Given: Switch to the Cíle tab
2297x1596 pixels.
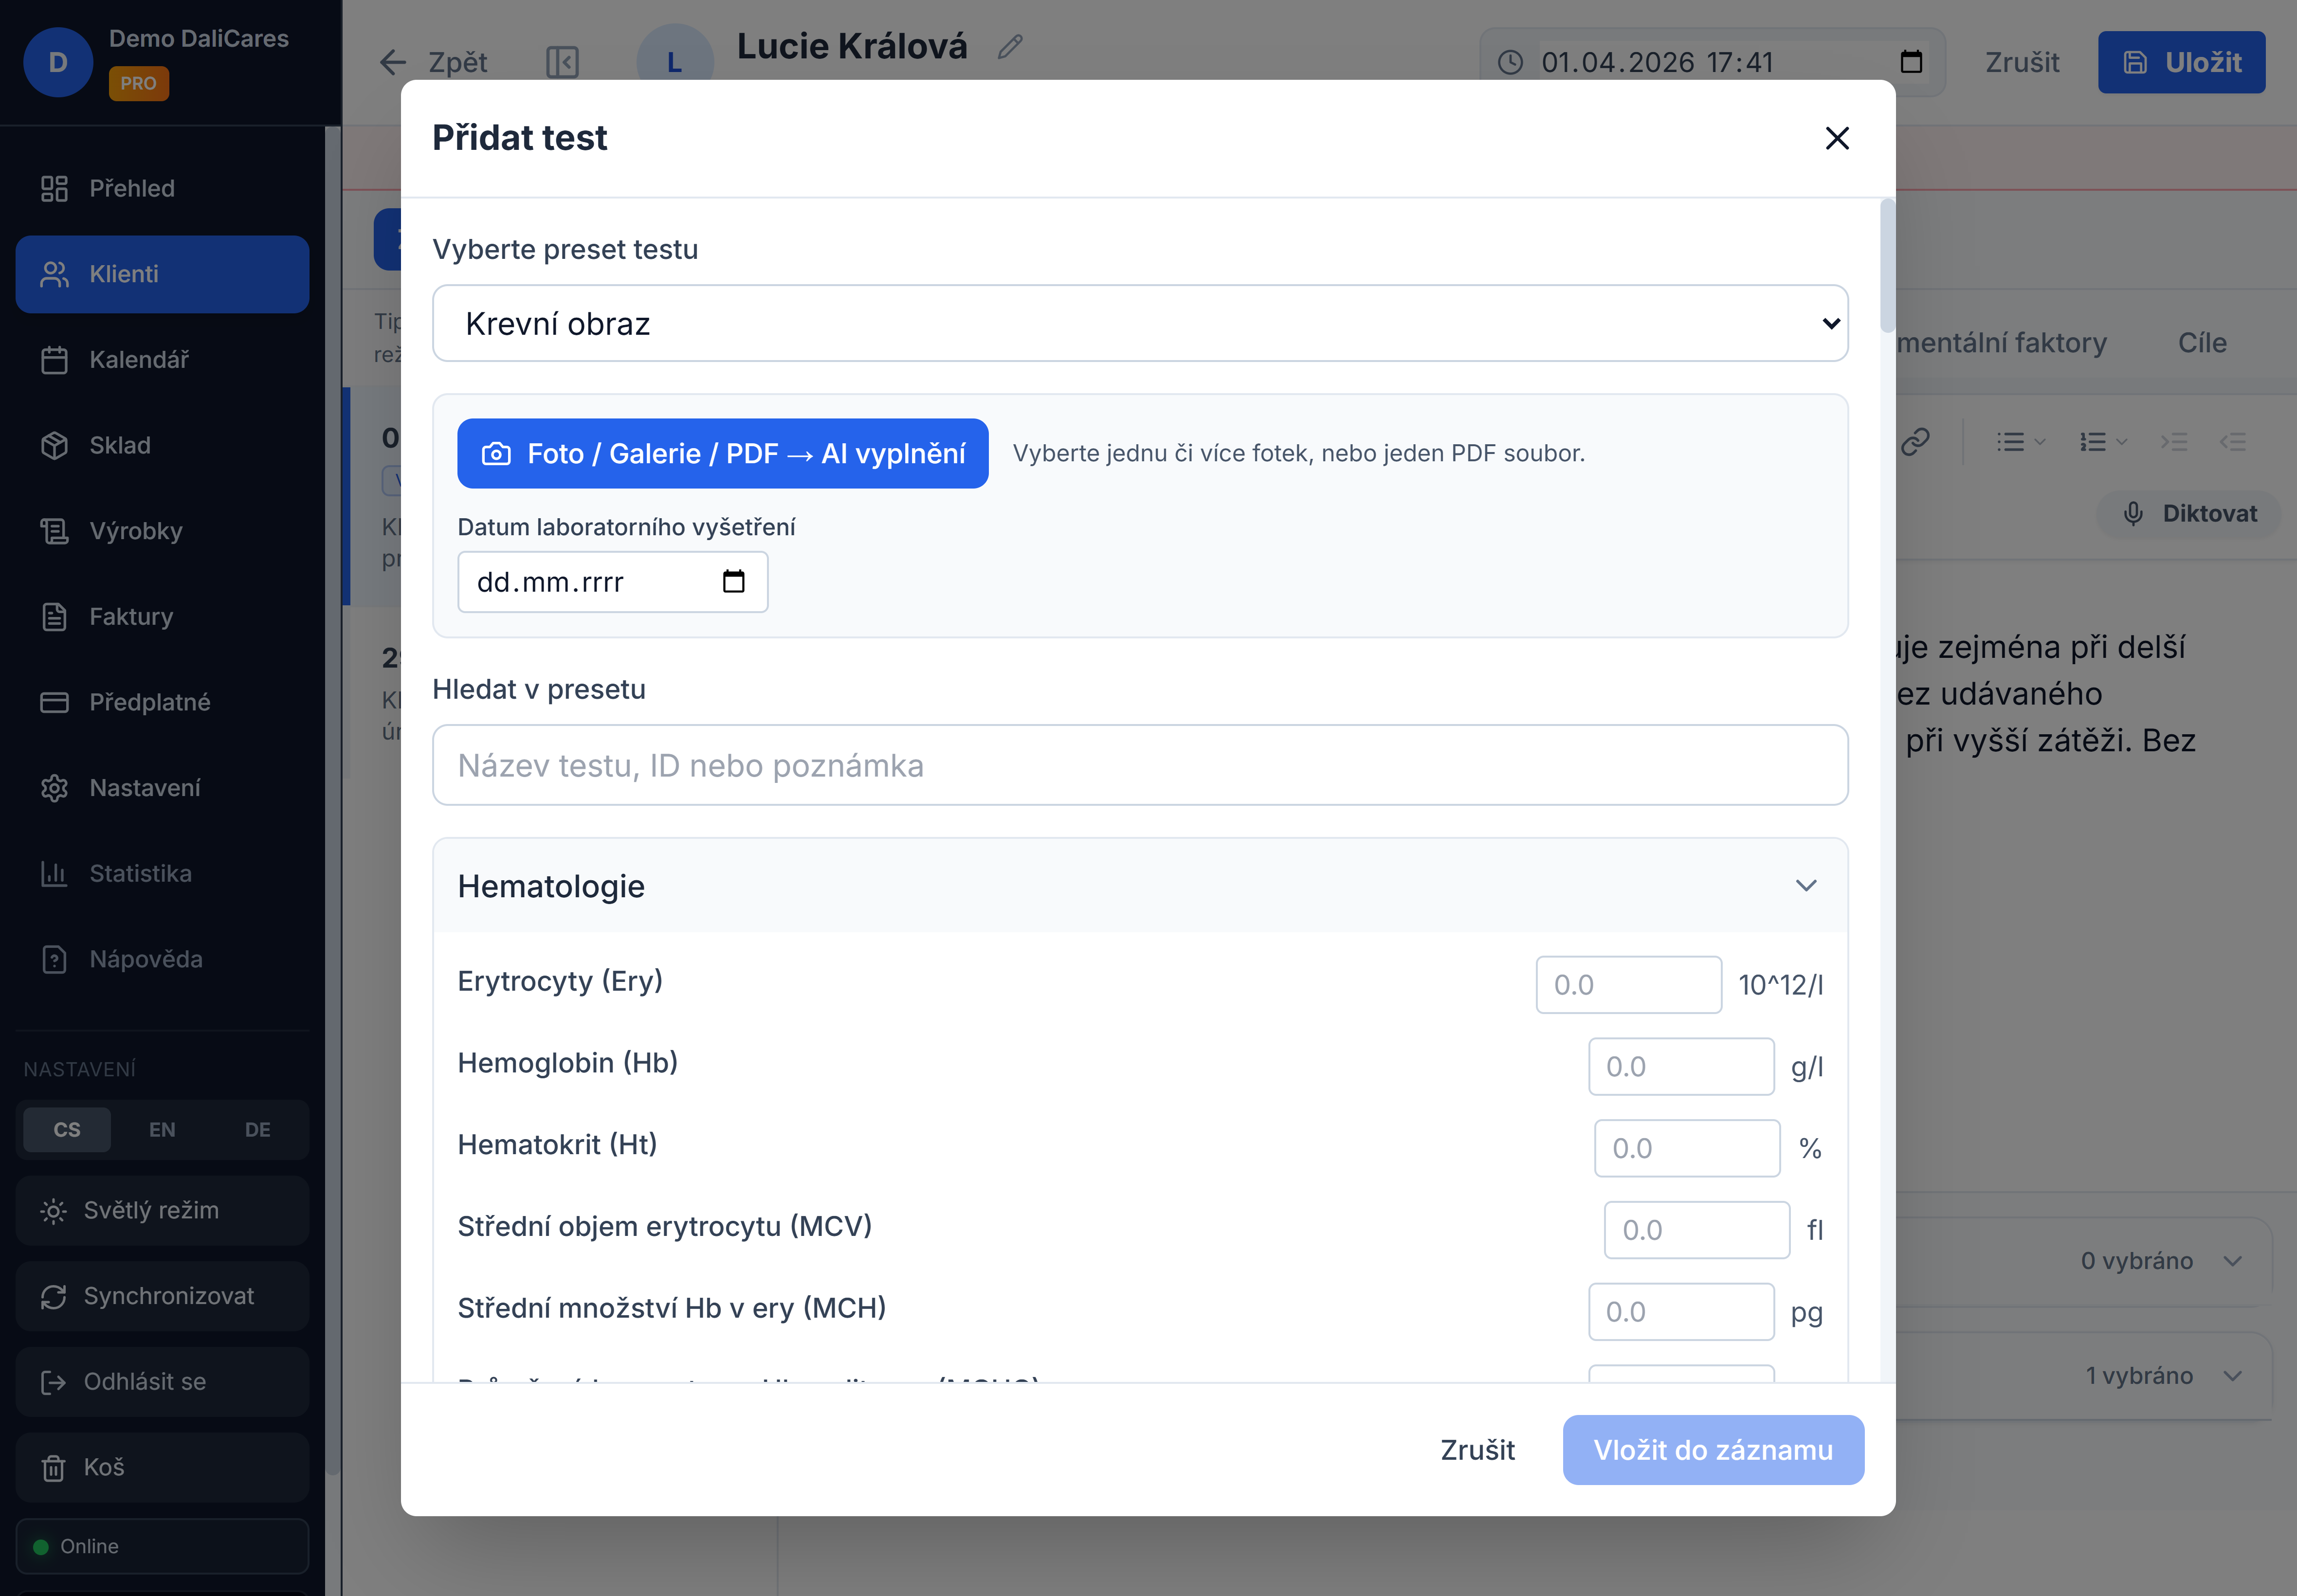Looking at the screenshot, I should tap(2201, 343).
